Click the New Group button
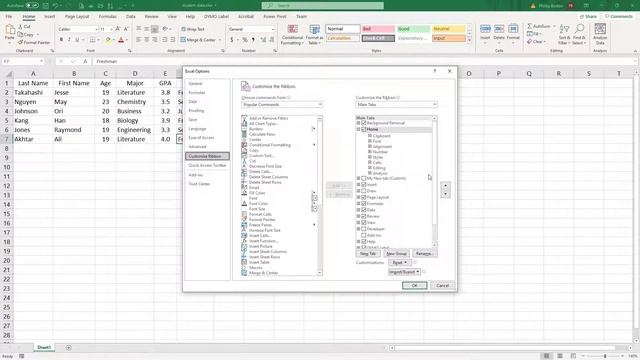The image size is (640, 360). 396,254
